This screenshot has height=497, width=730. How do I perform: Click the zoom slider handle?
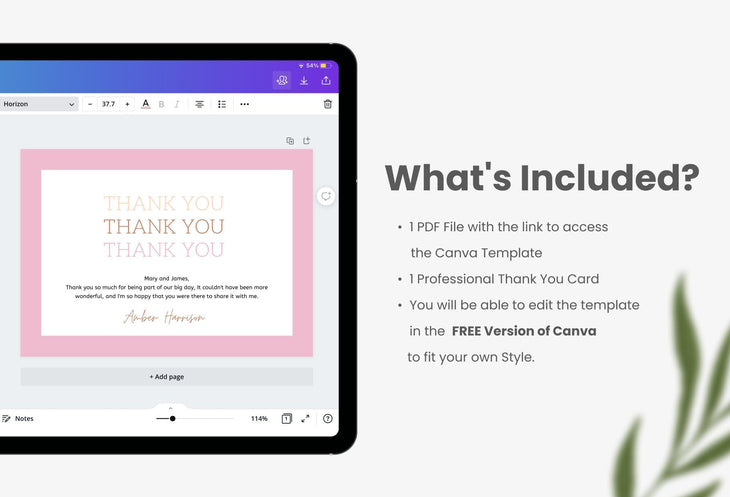click(173, 419)
